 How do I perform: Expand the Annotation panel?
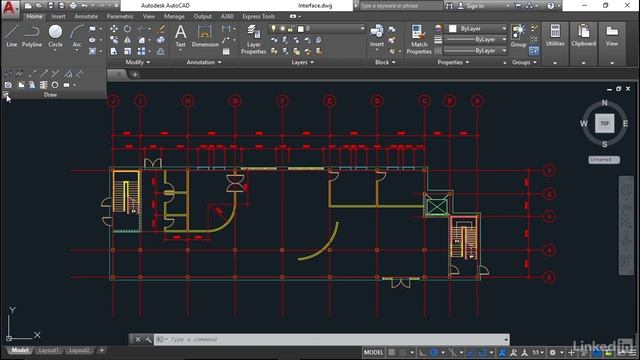204,62
